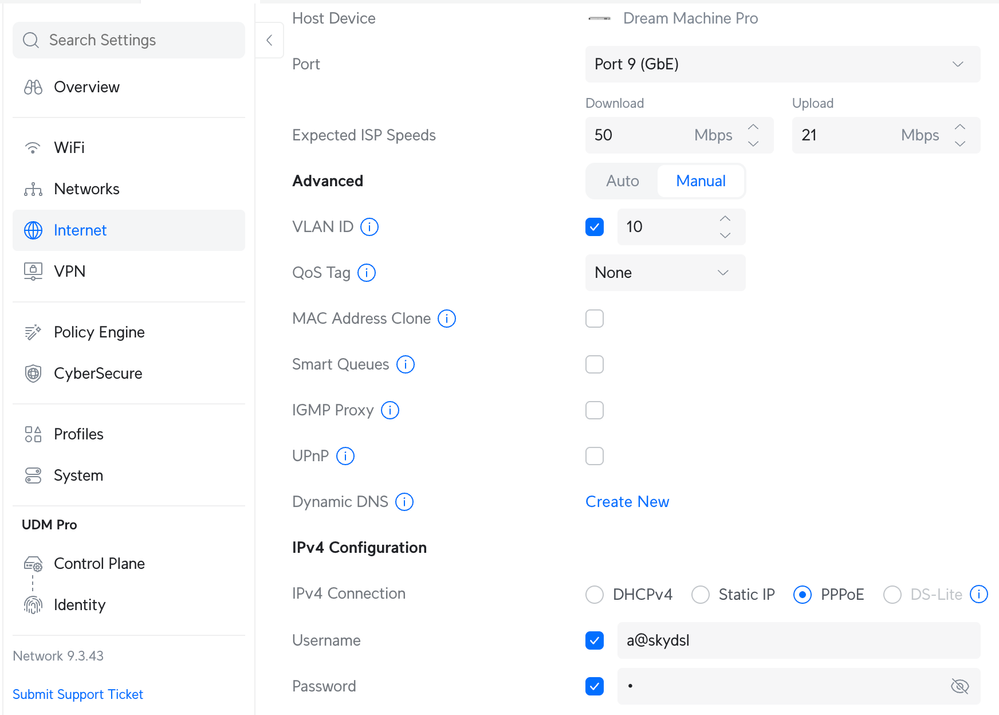This screenshot has width=999, height=715.
Task: Click Create New Dynamic DNS link
Action: point(627,502)
